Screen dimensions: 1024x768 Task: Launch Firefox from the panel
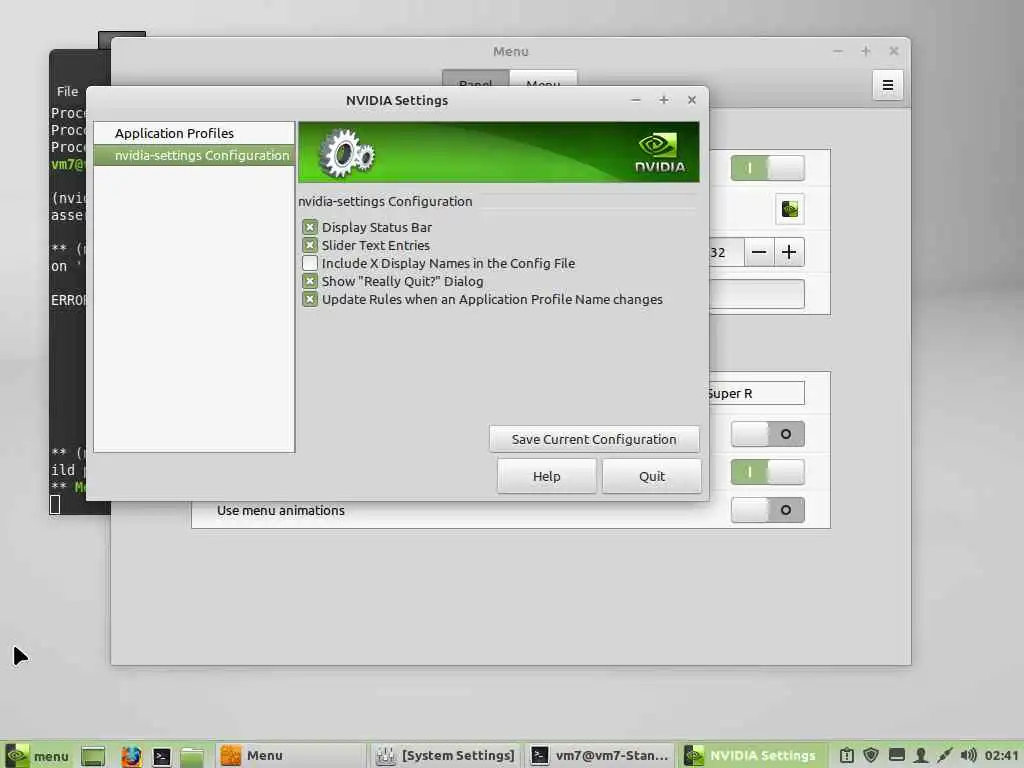(131, 756)
